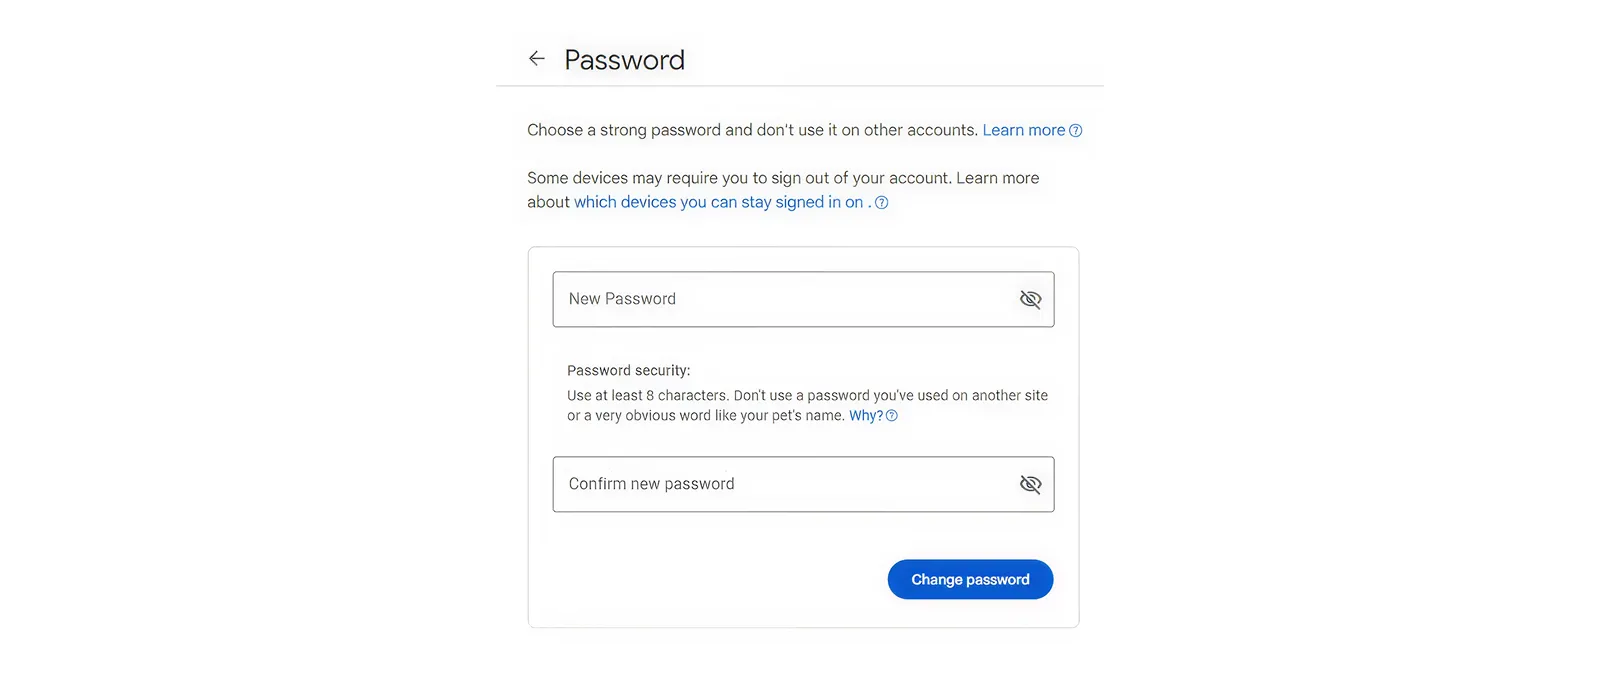Focus the Confirm new password input

(x=803, y=484)
